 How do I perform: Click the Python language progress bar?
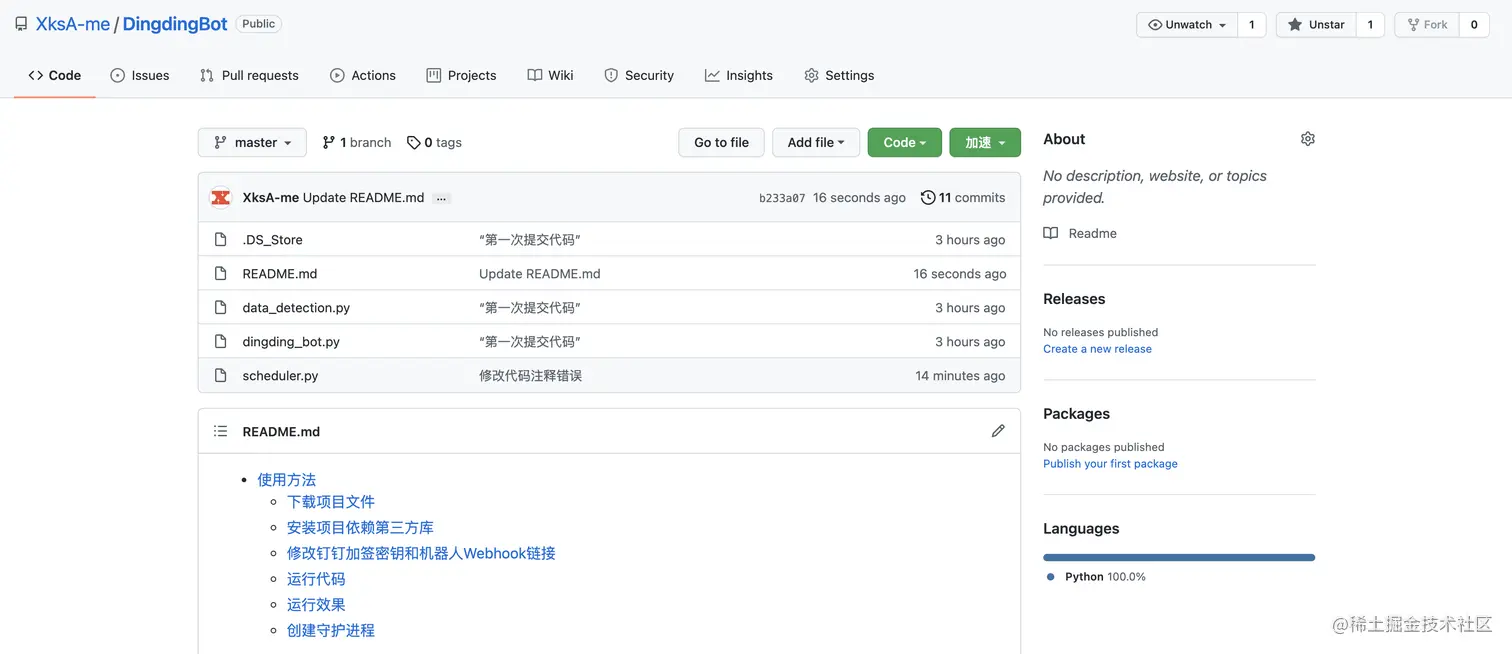pos(1179,557)
